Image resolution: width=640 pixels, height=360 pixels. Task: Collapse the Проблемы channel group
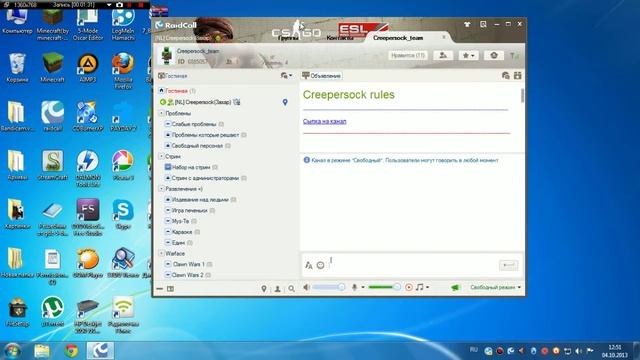pyautogui.click(x=161, y=113)
